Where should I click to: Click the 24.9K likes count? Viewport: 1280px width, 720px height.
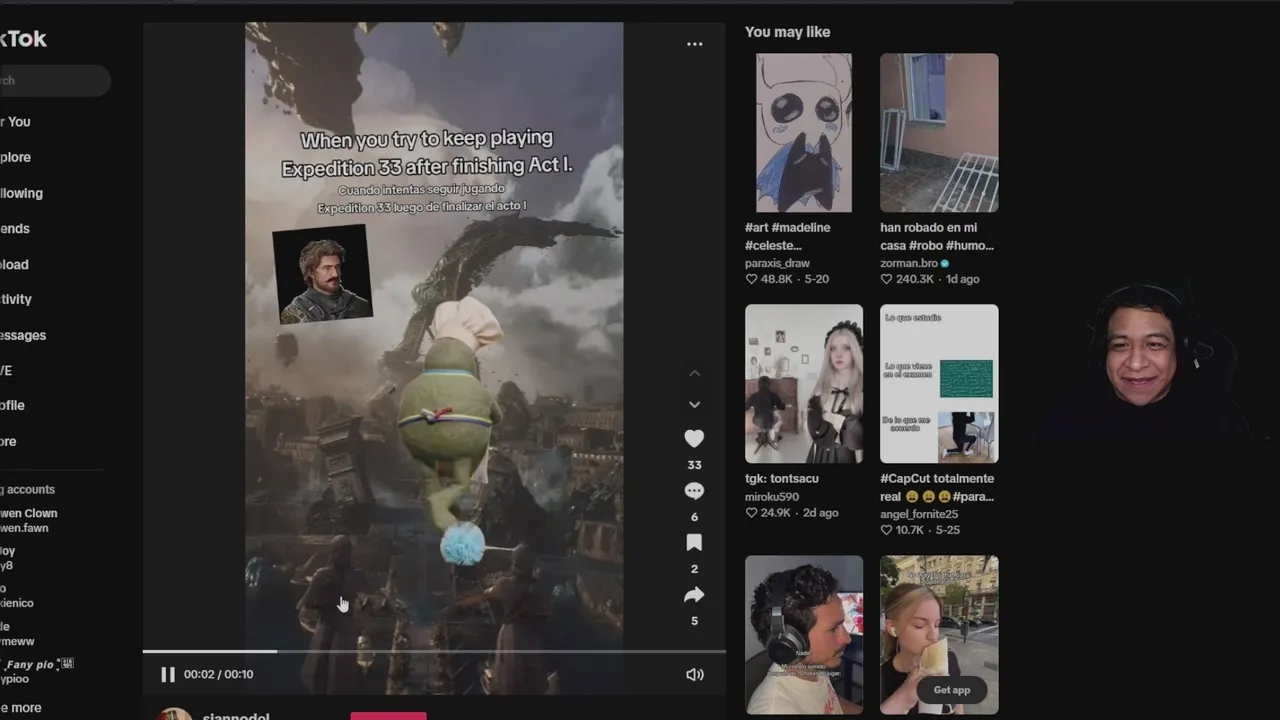point(776,513)
